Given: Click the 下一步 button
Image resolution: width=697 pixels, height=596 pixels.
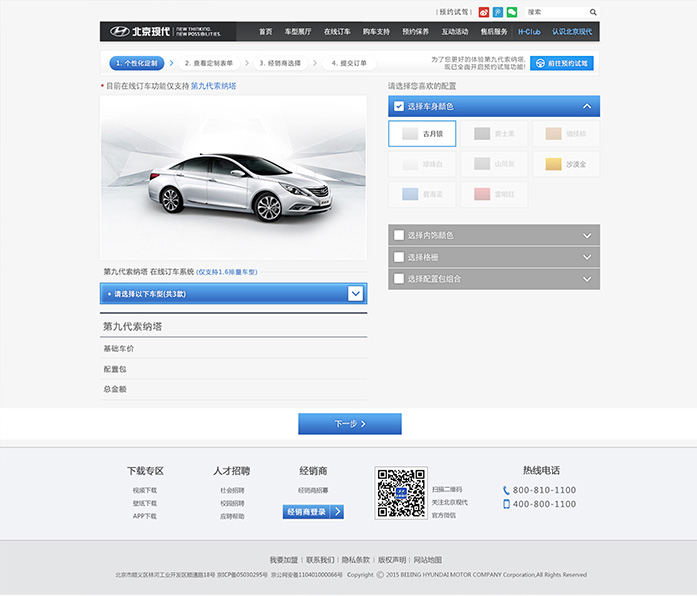Looking at the screenshot, I should tap(349, 424).
